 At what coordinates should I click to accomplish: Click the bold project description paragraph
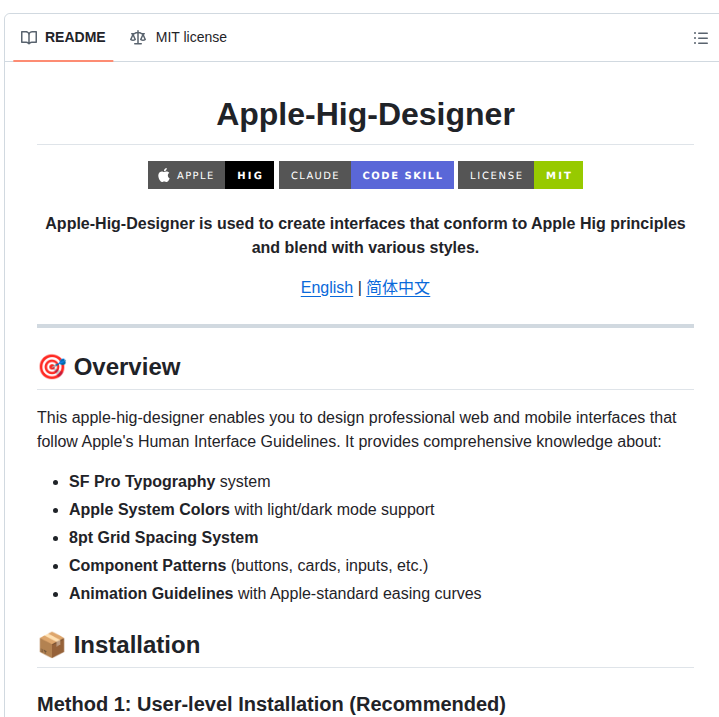click(365, 235)
